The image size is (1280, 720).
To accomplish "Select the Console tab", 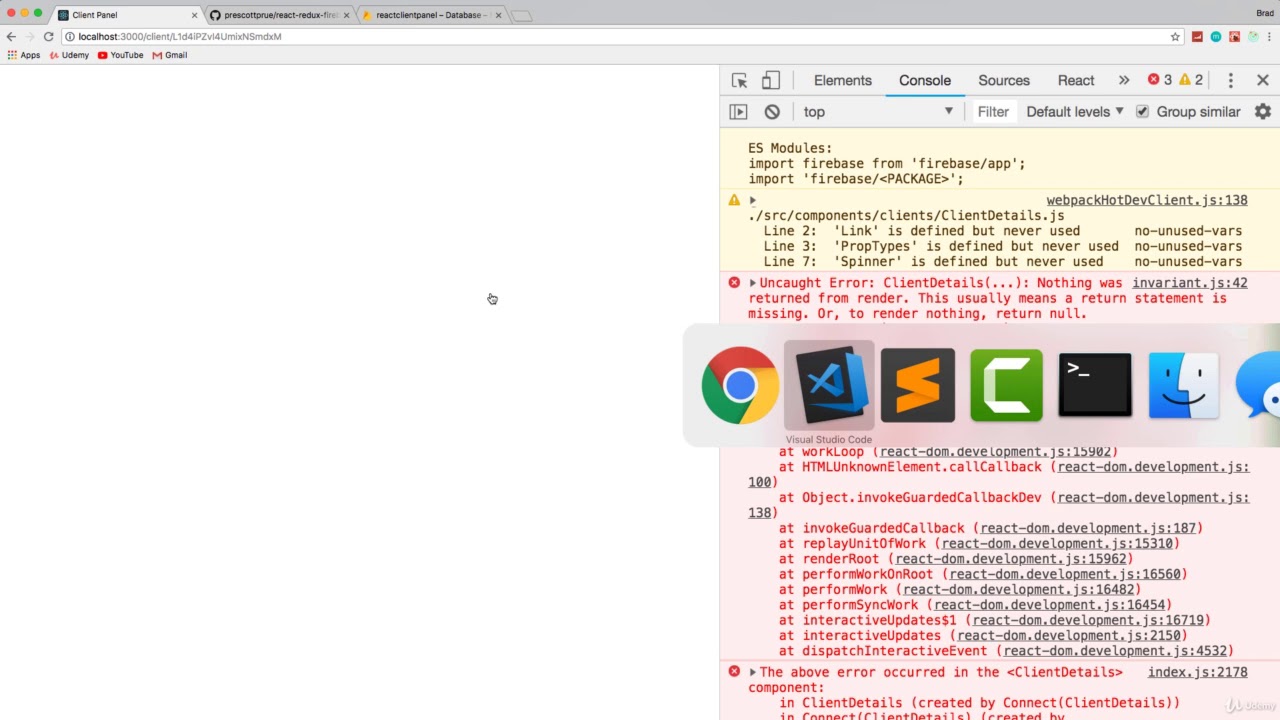I will click(x=925, y=80).
